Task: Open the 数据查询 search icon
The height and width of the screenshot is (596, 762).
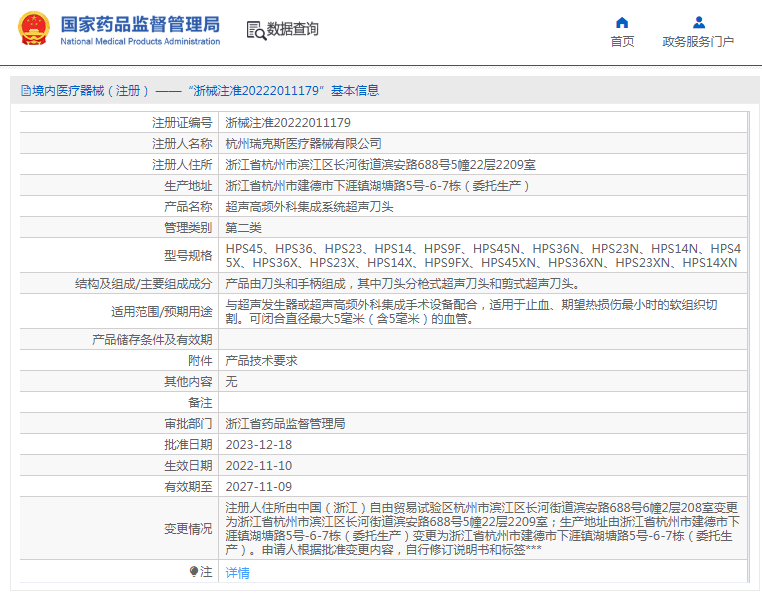Action: point(256,30)
